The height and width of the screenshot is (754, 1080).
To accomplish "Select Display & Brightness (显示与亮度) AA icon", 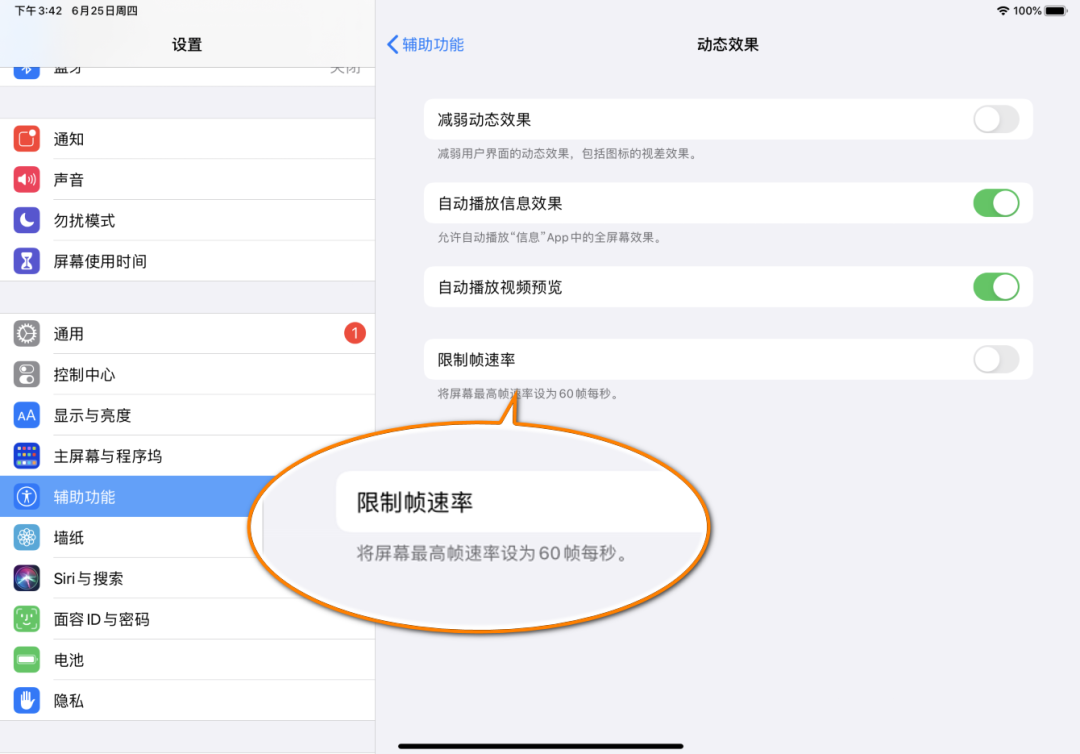I will (x=27, y=415).
